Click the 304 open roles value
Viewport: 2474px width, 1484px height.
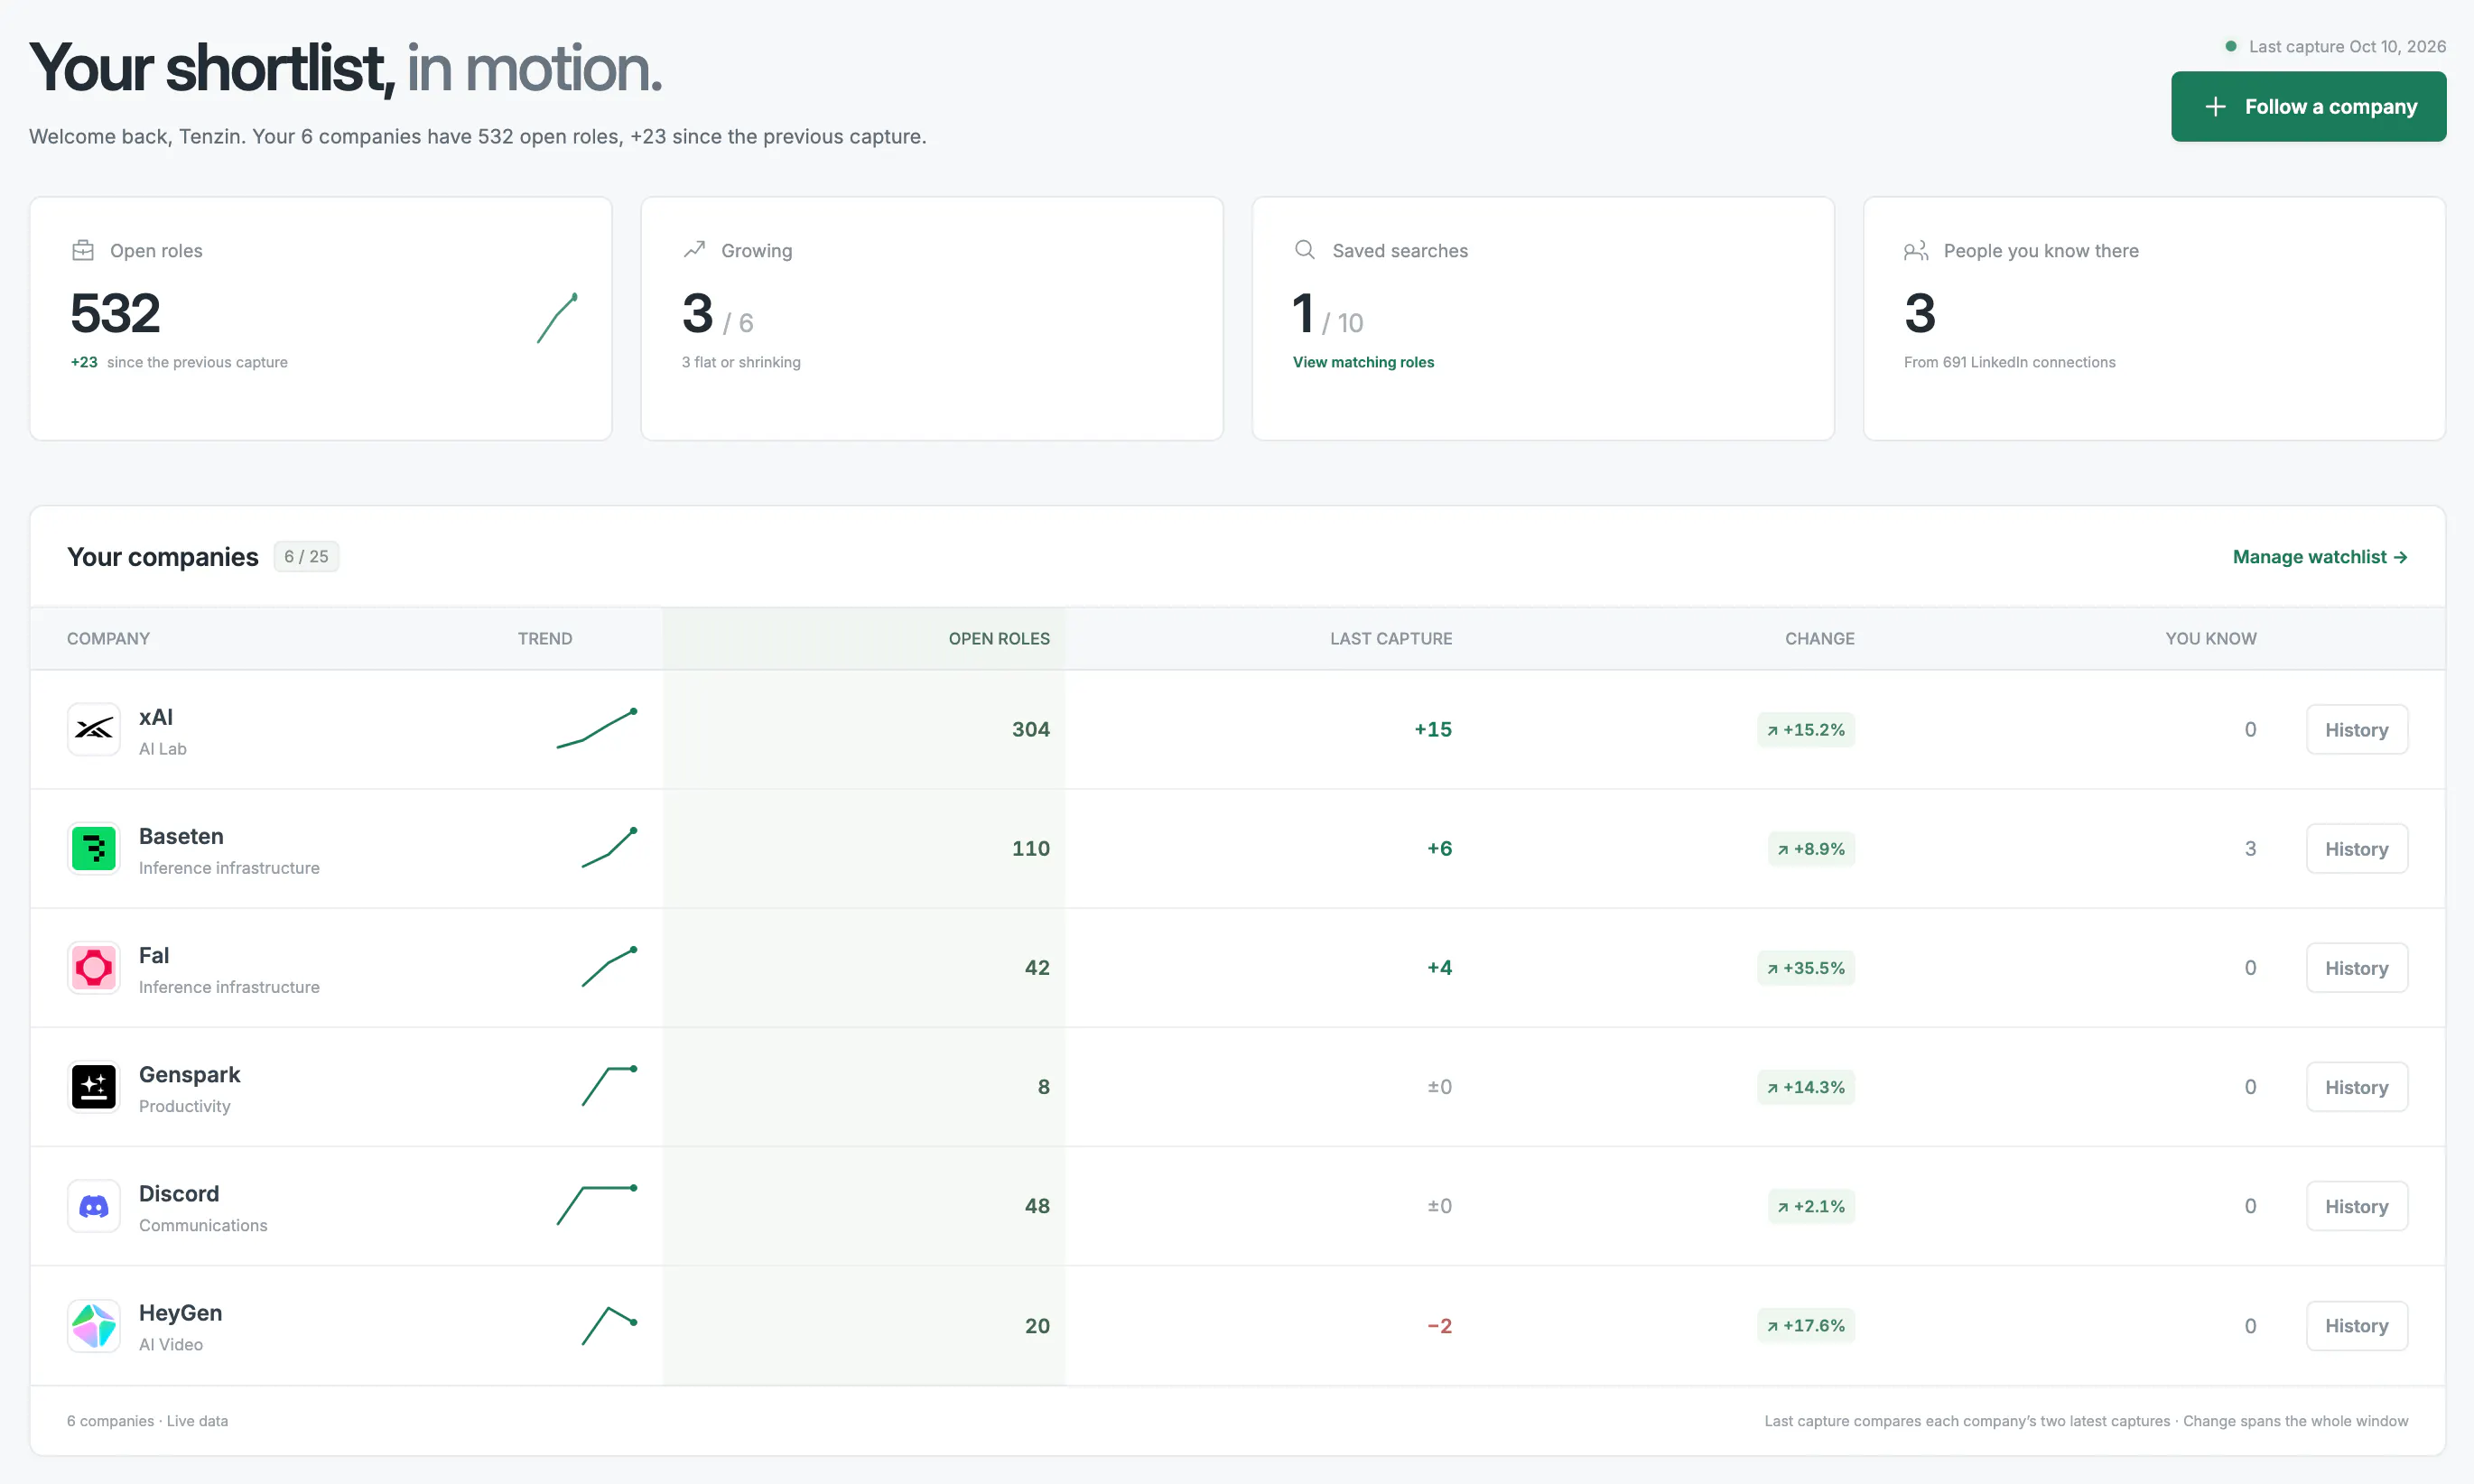1030,729
